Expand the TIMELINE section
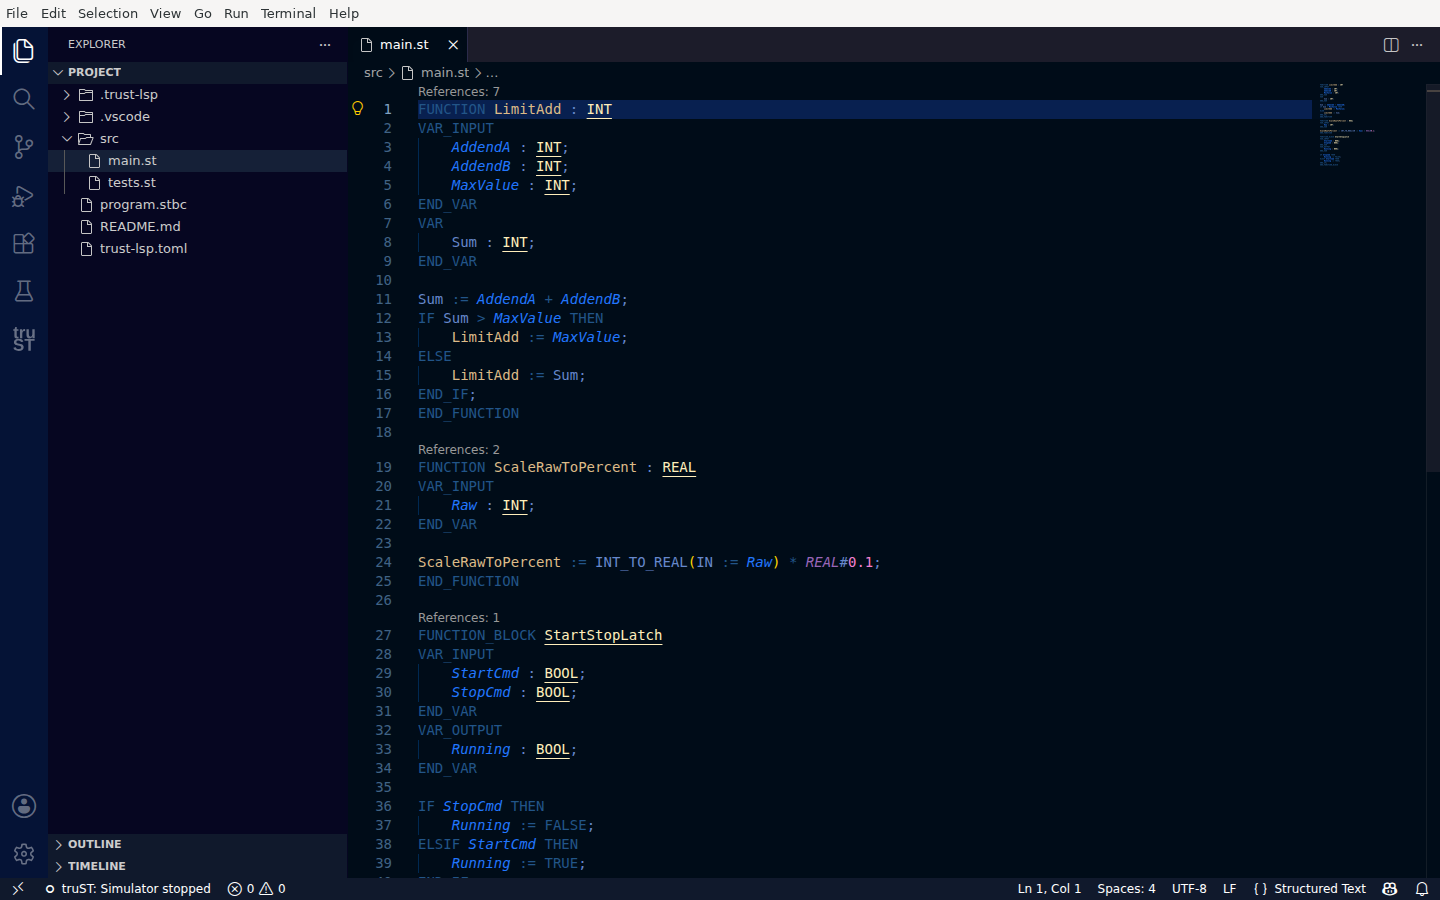 point(197,866)
